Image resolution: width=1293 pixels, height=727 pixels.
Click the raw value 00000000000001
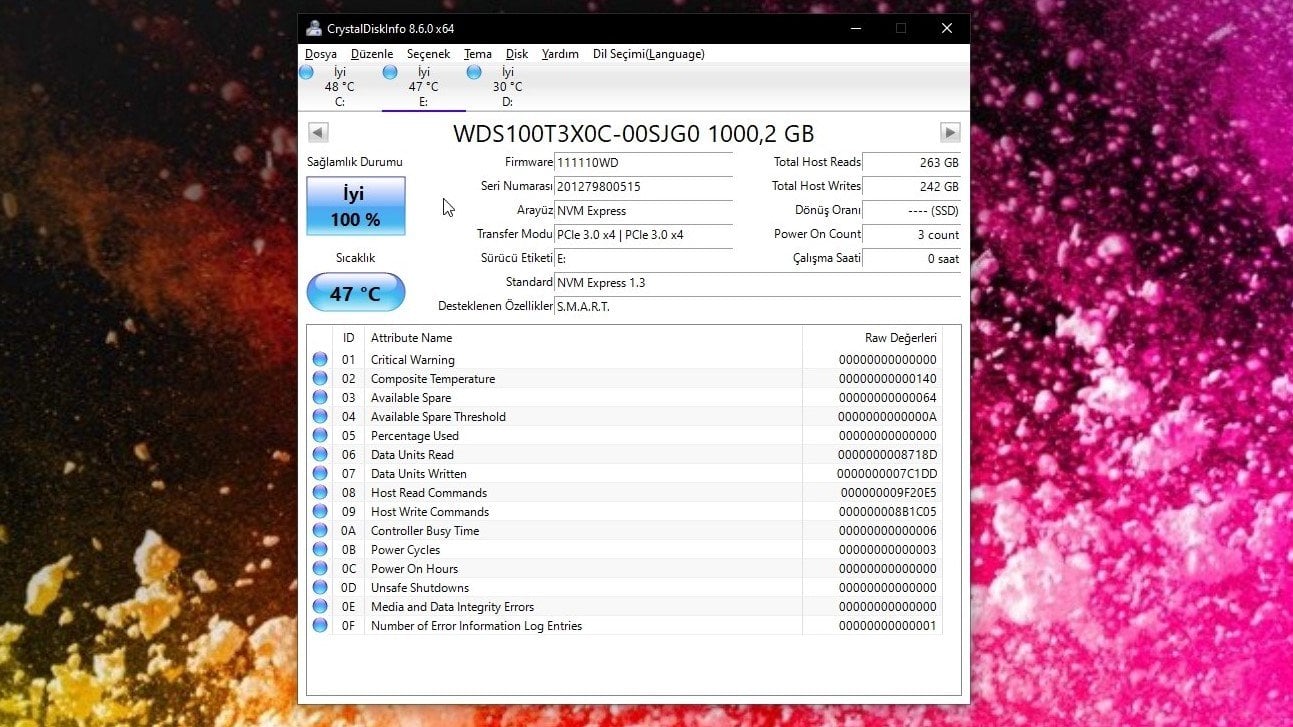point(888,626)
